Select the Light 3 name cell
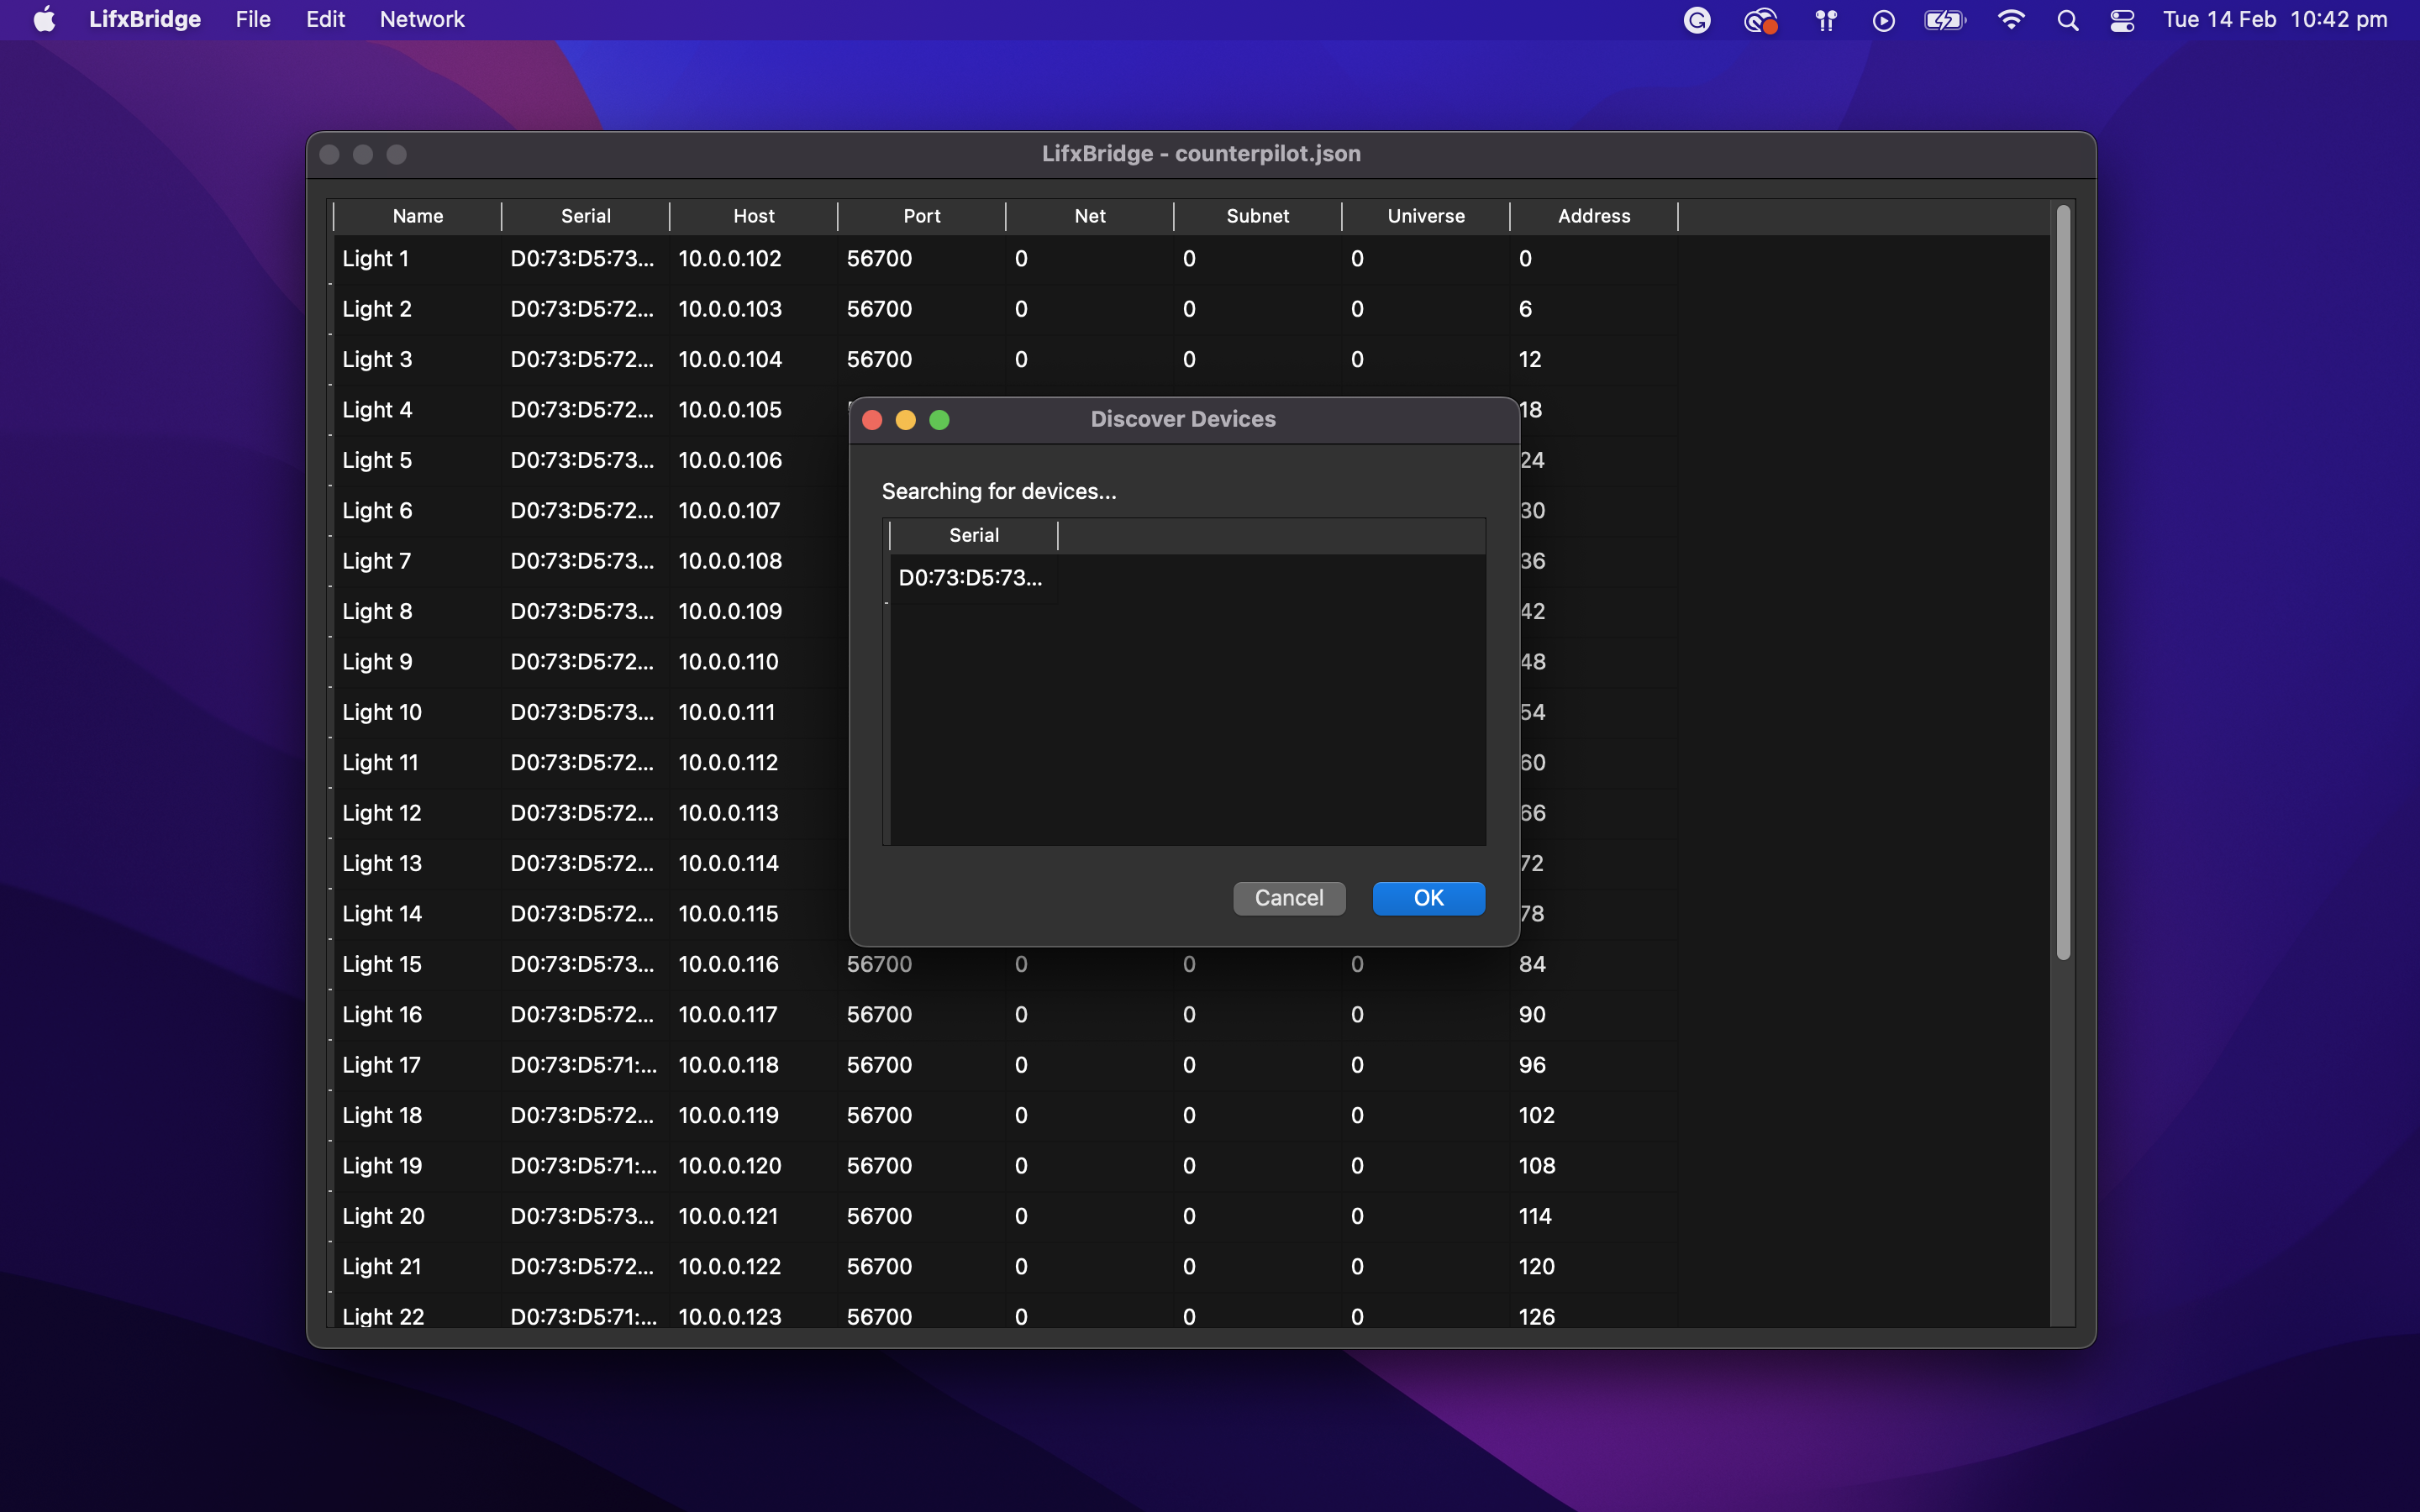 [417, 360]
